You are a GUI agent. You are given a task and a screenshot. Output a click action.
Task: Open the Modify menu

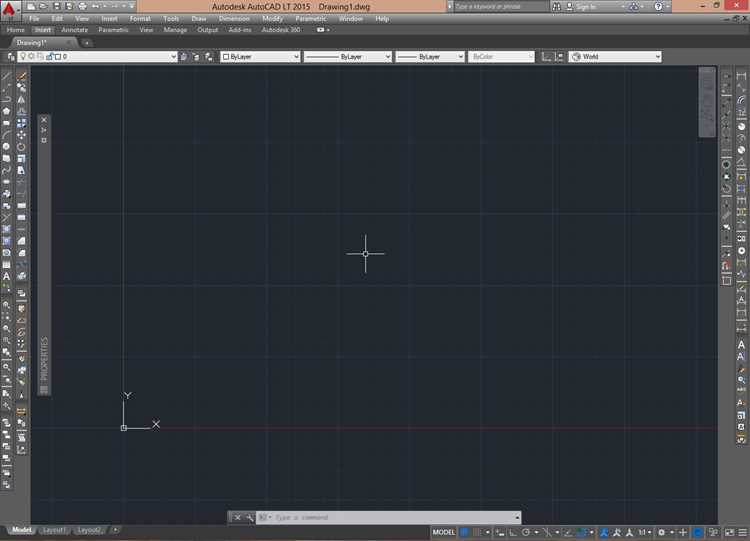272,19
